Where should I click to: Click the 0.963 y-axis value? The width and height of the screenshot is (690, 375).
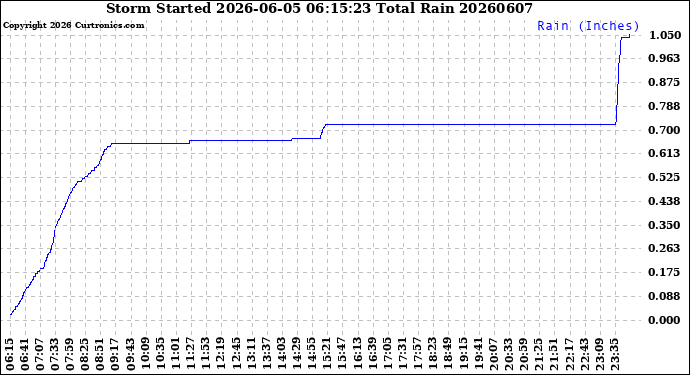coord(665,58)
